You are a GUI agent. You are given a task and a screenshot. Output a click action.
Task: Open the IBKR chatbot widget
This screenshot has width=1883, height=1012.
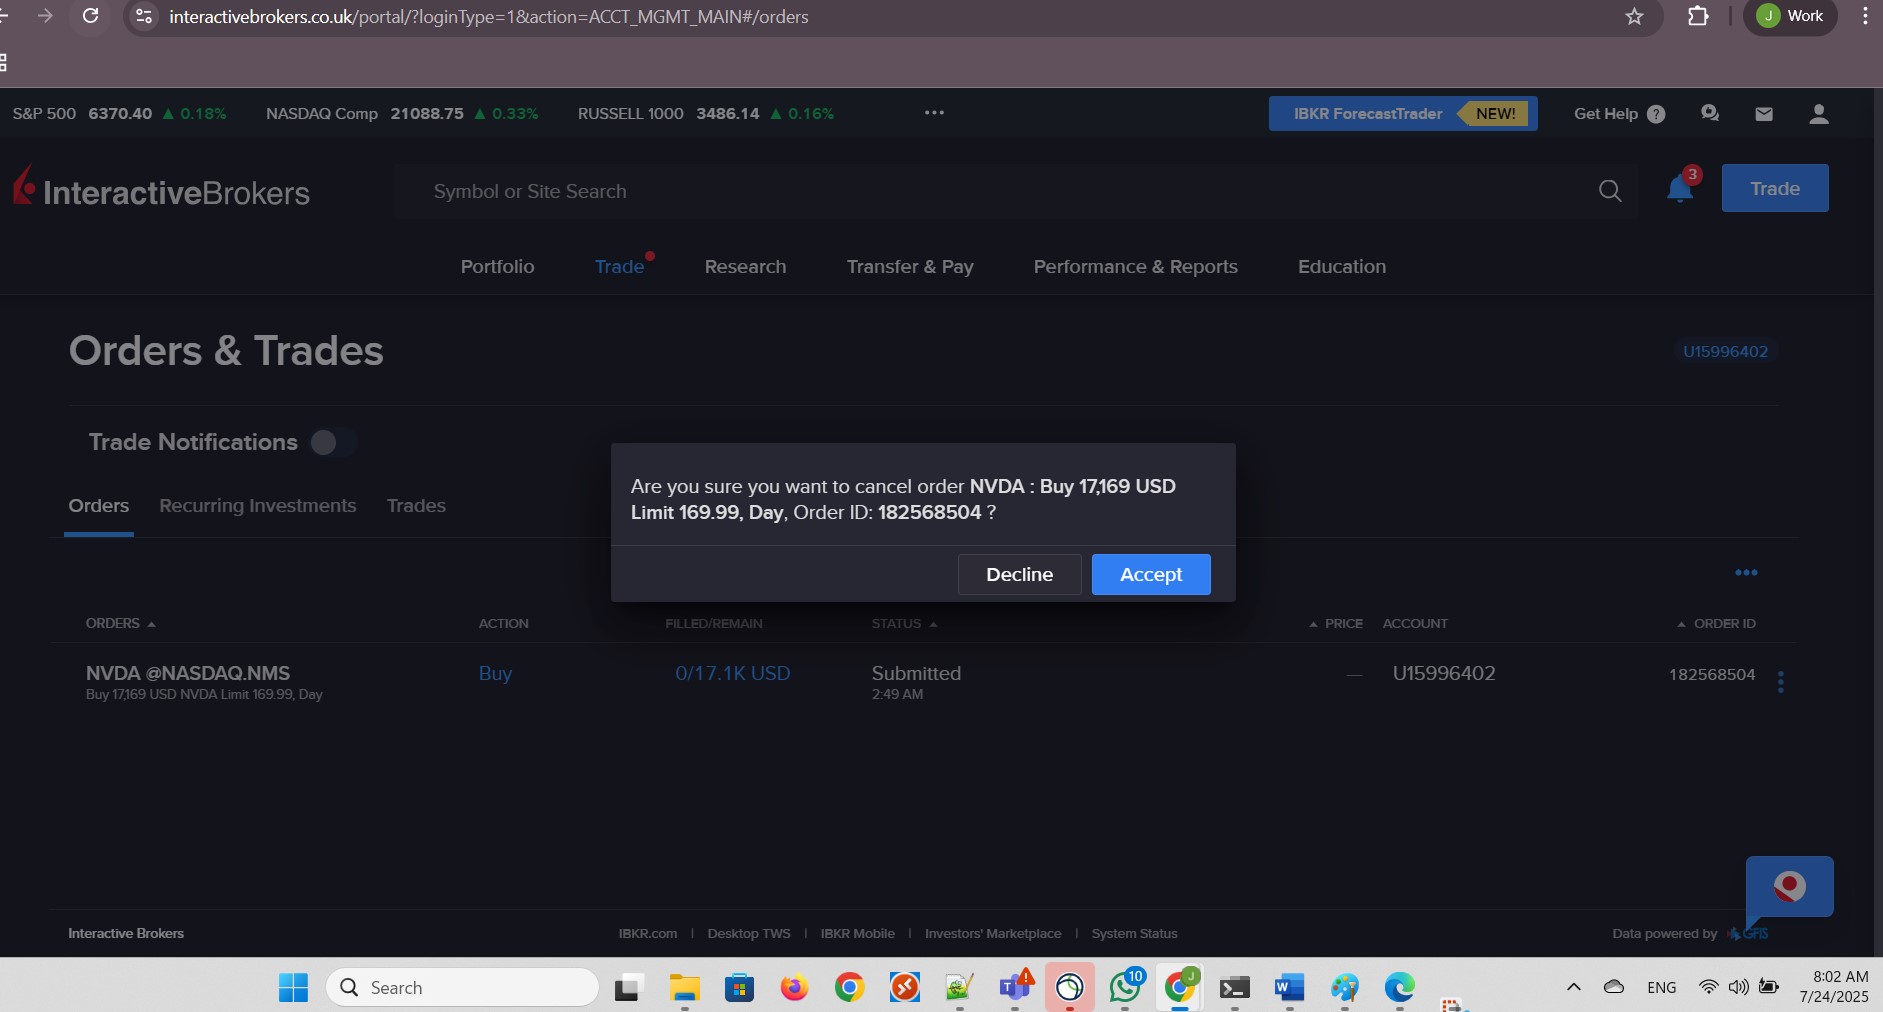click(x=1789, y=887)
